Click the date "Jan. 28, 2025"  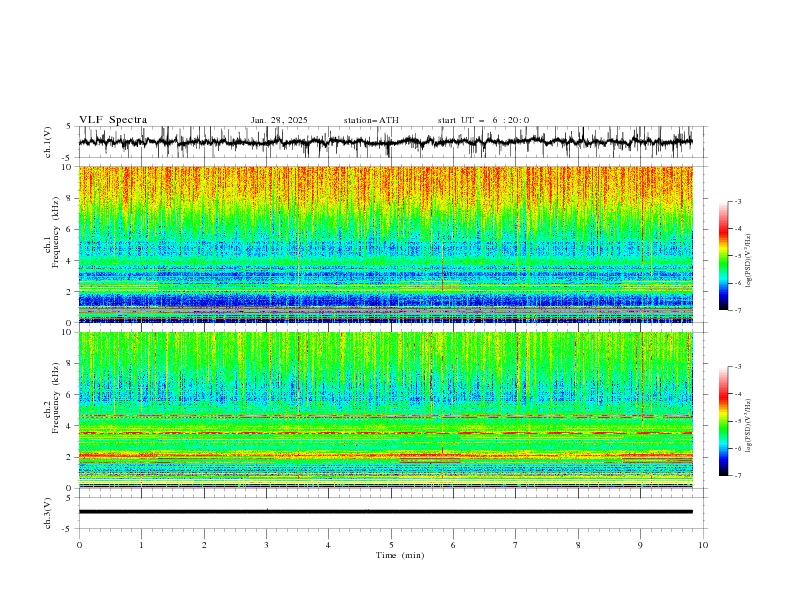[x=279, y=120]
